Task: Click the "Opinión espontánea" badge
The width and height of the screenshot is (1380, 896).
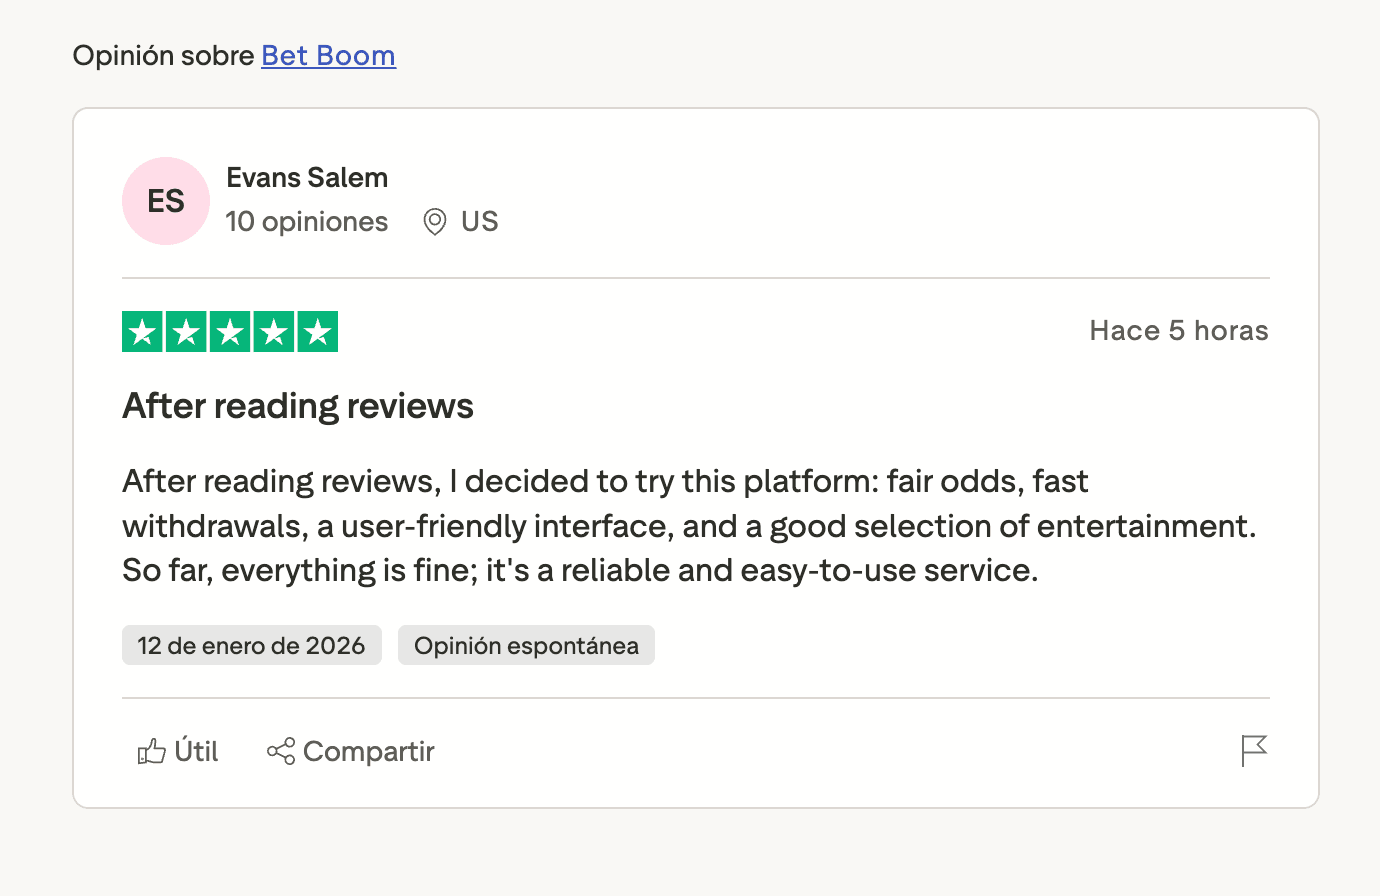Action: click(526, 645)
